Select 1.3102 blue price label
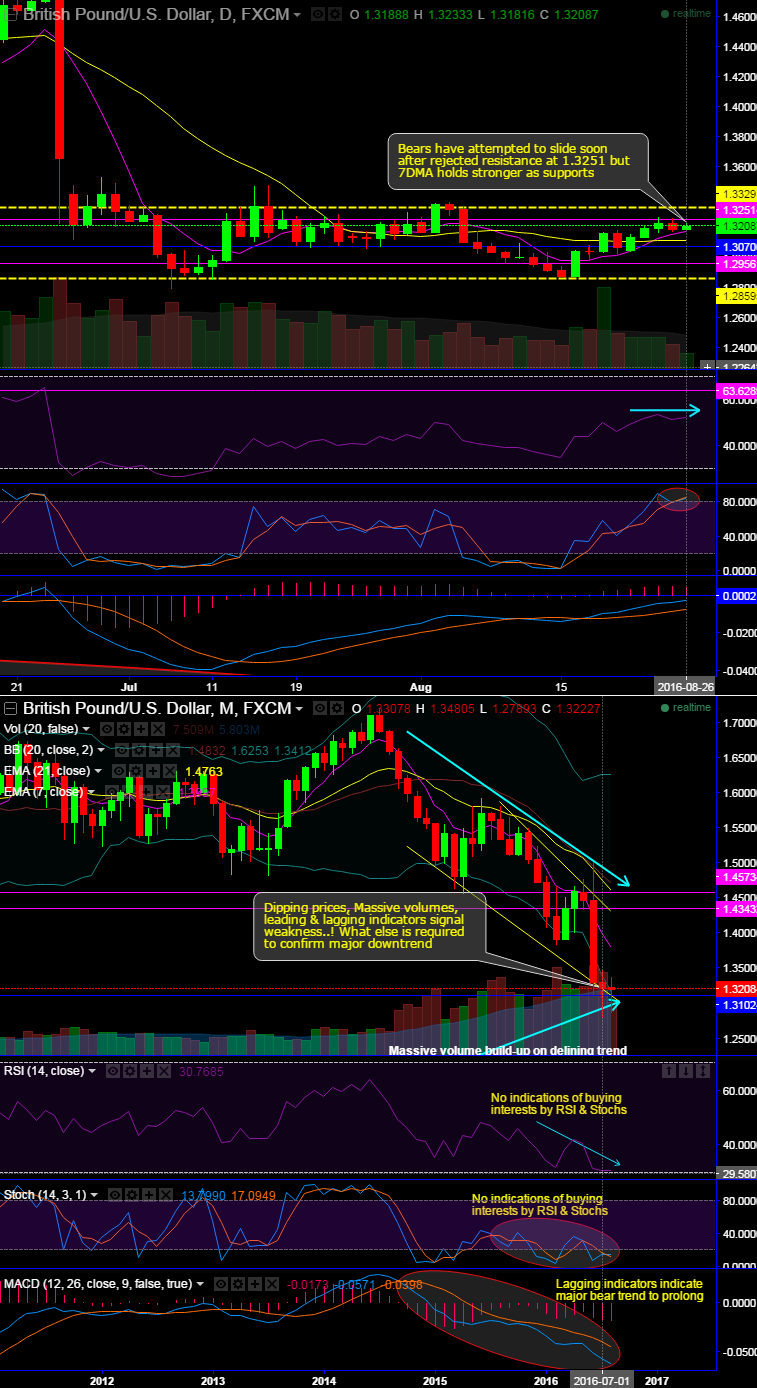Image resolution: width=757 pixels, height=1388 pixels. click(738, 1005)
